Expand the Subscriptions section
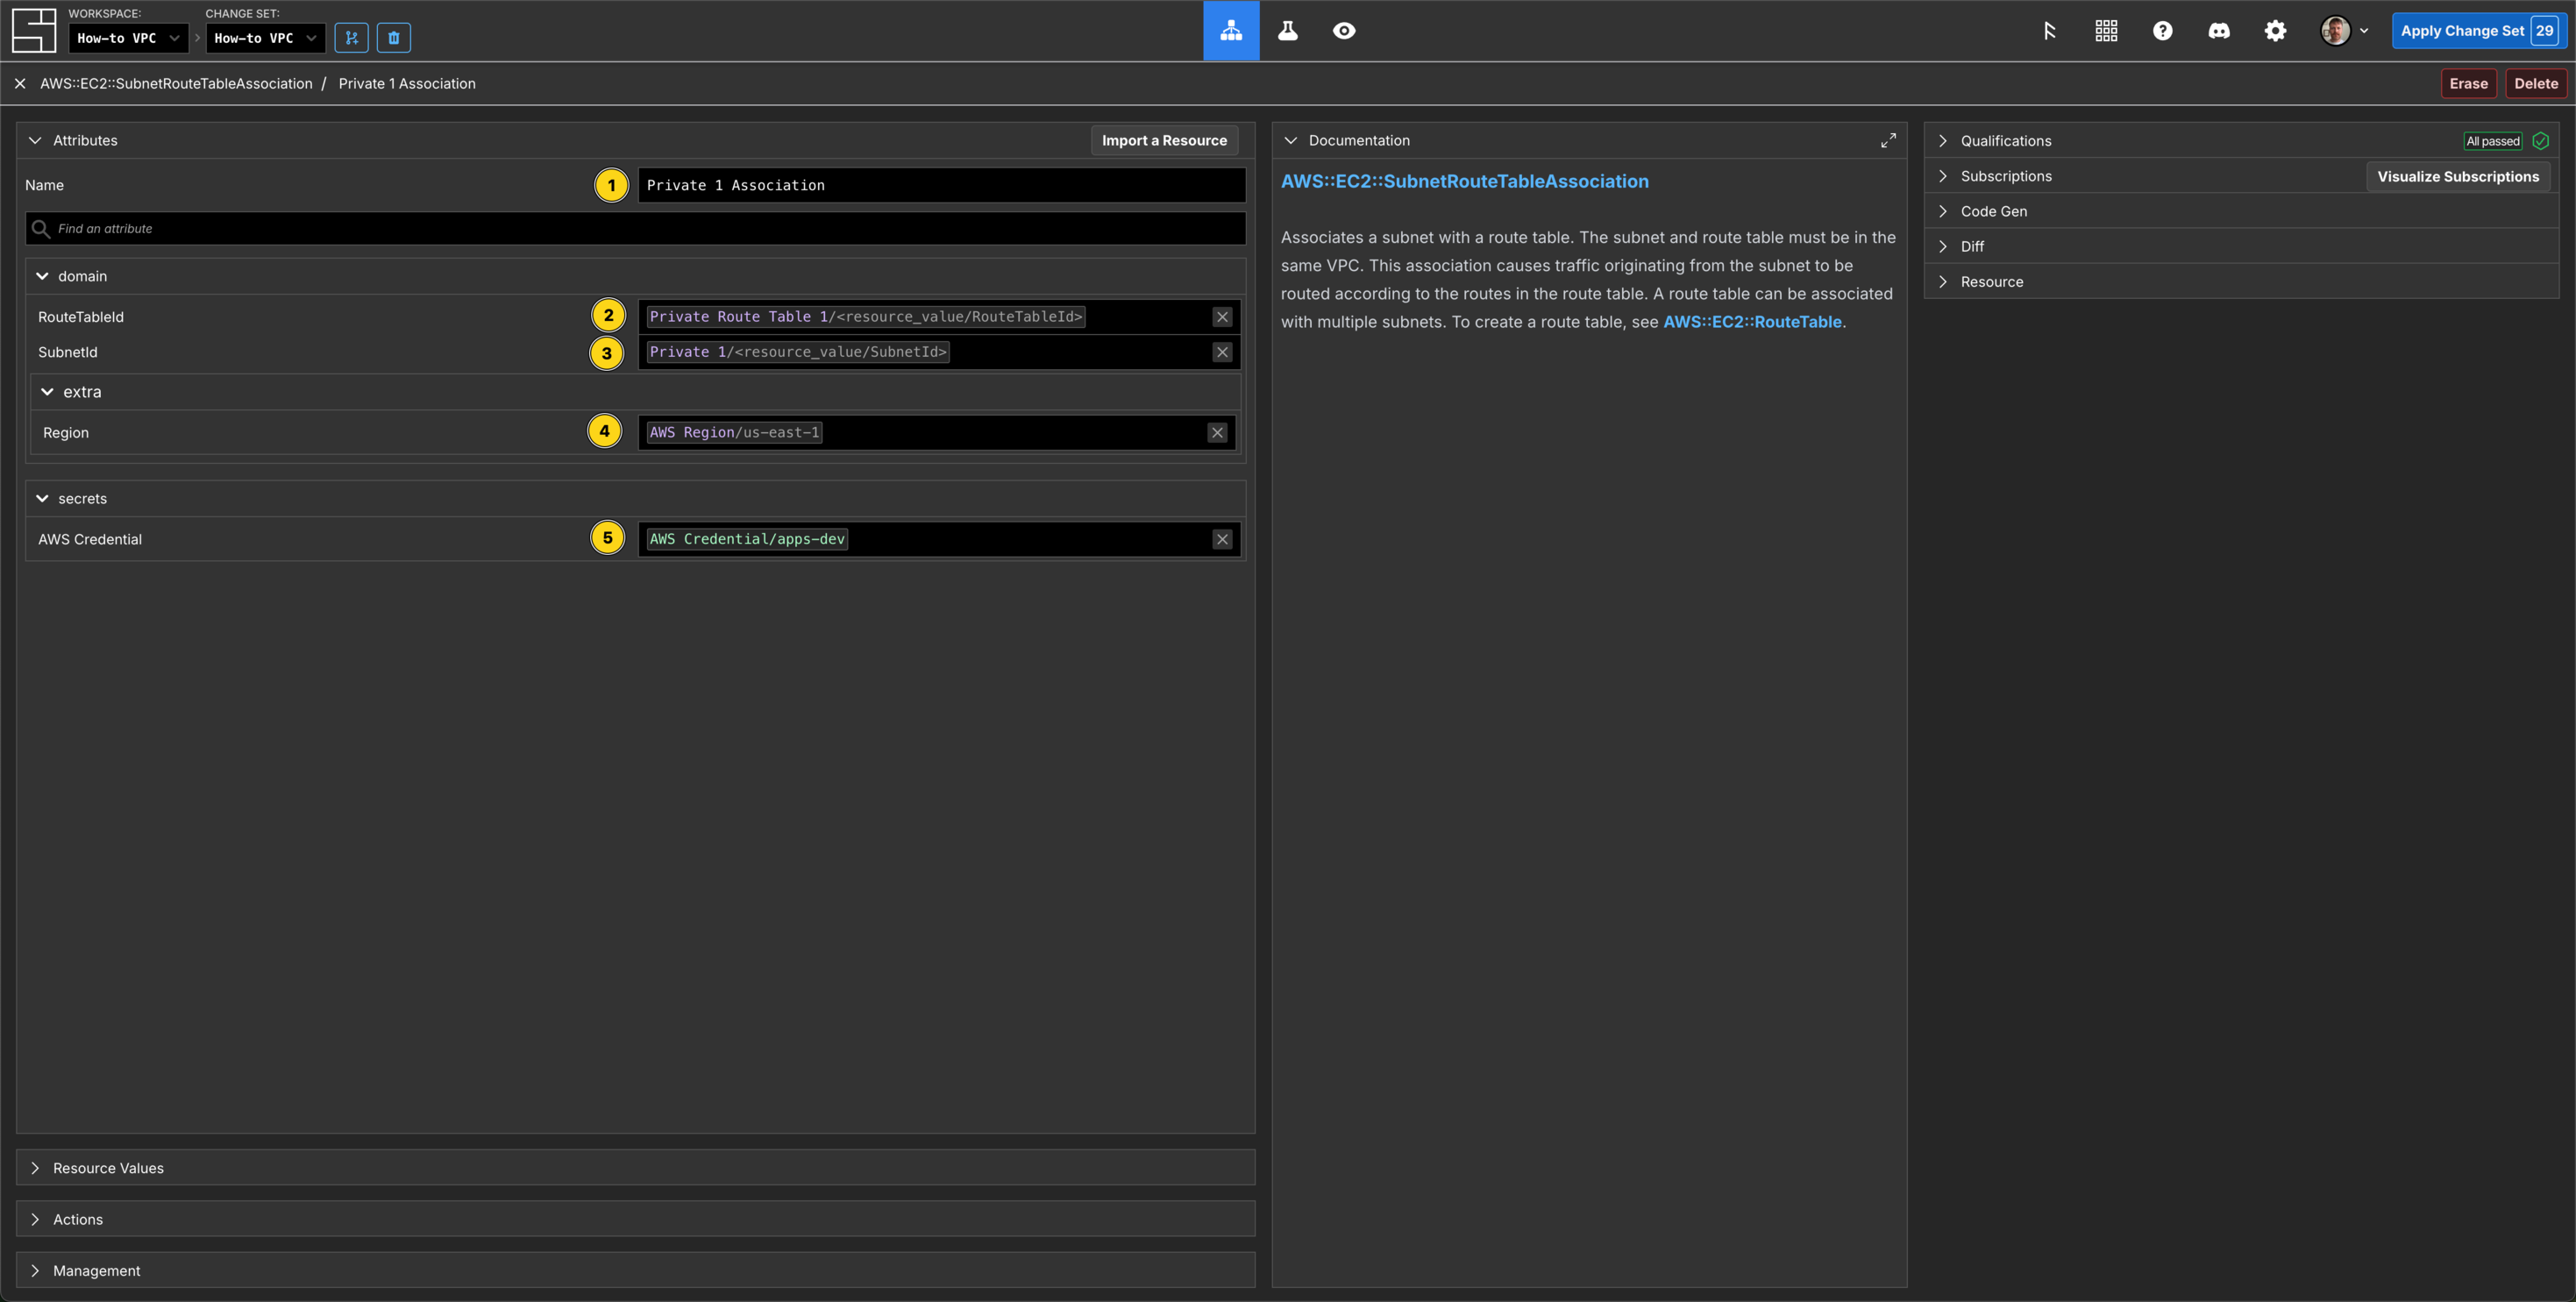Screen dimensions: 2576x1302 coord(1943,176)
